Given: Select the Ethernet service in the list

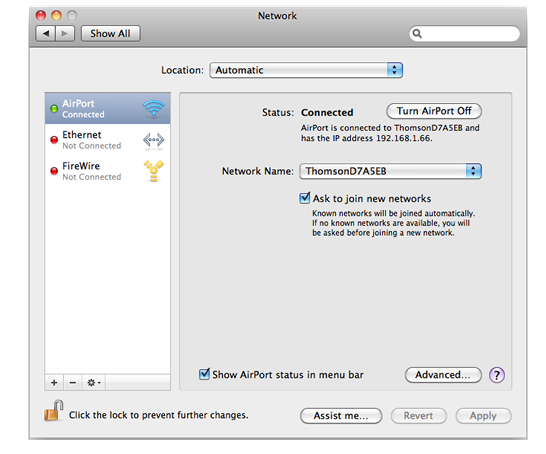Looking at the screenshot, I should (108, 140).
